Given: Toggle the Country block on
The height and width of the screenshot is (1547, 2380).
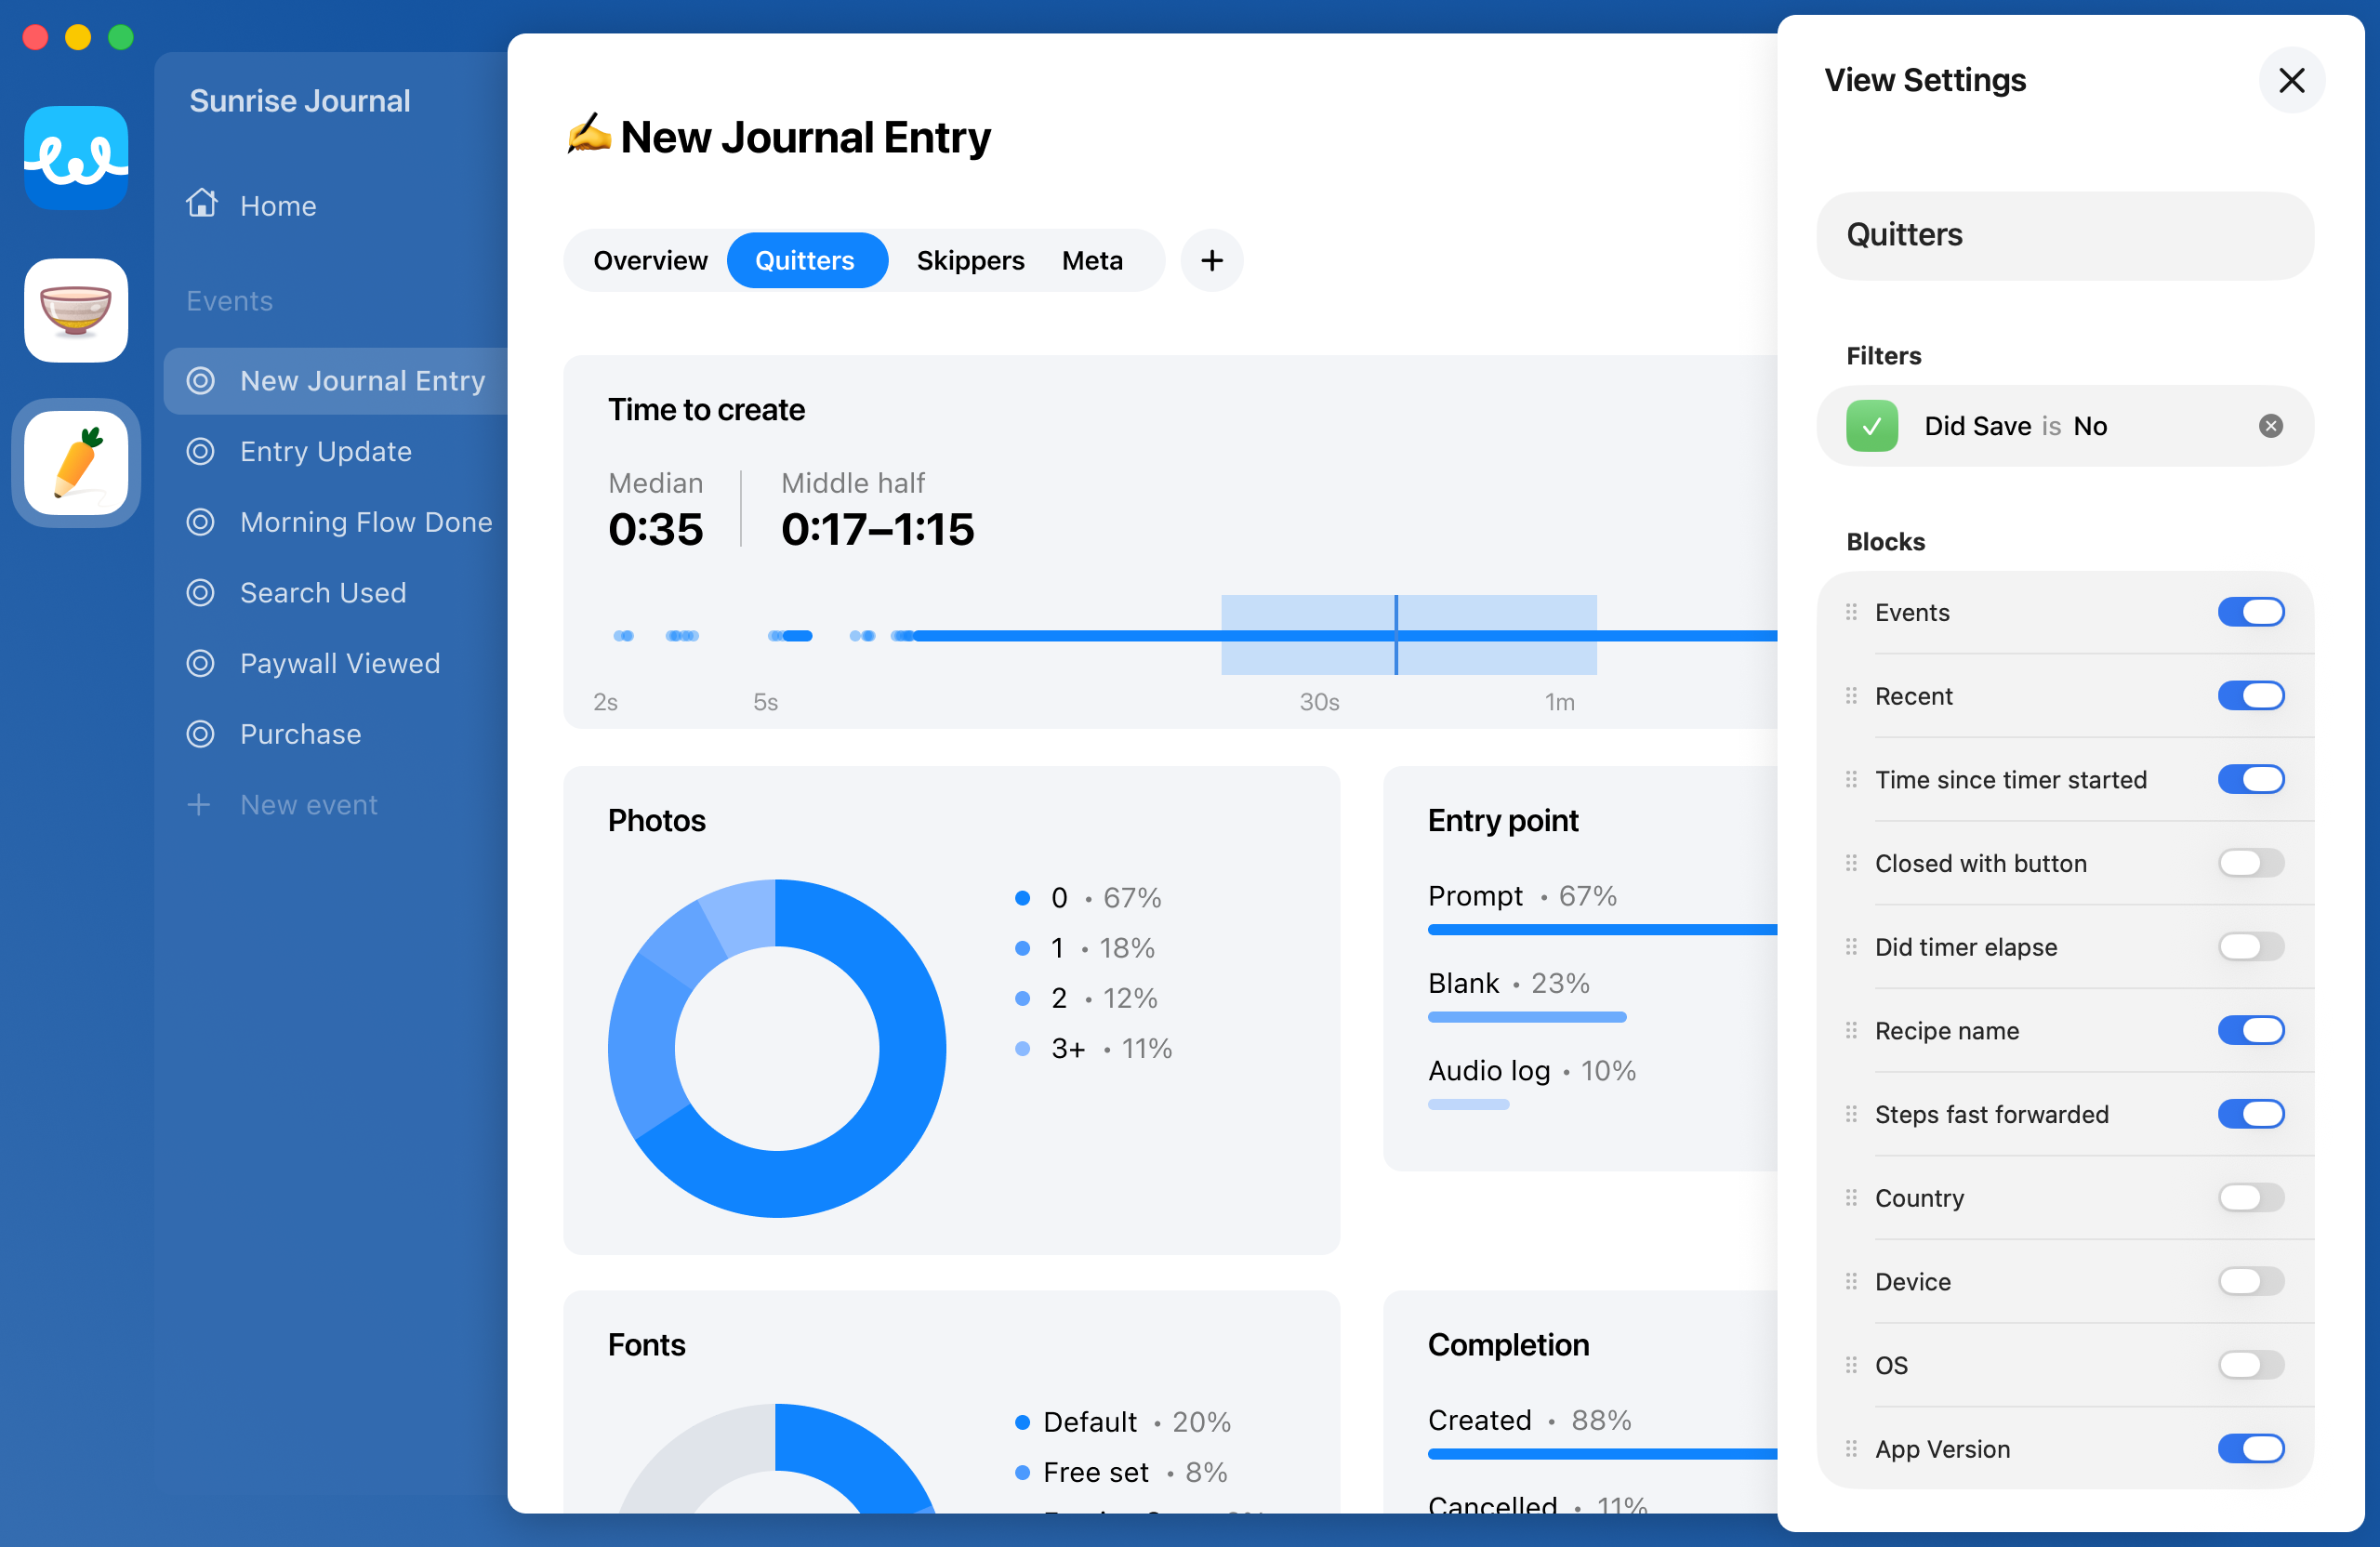Looking at the screenshot, I should click(x=2250, y=1198).
